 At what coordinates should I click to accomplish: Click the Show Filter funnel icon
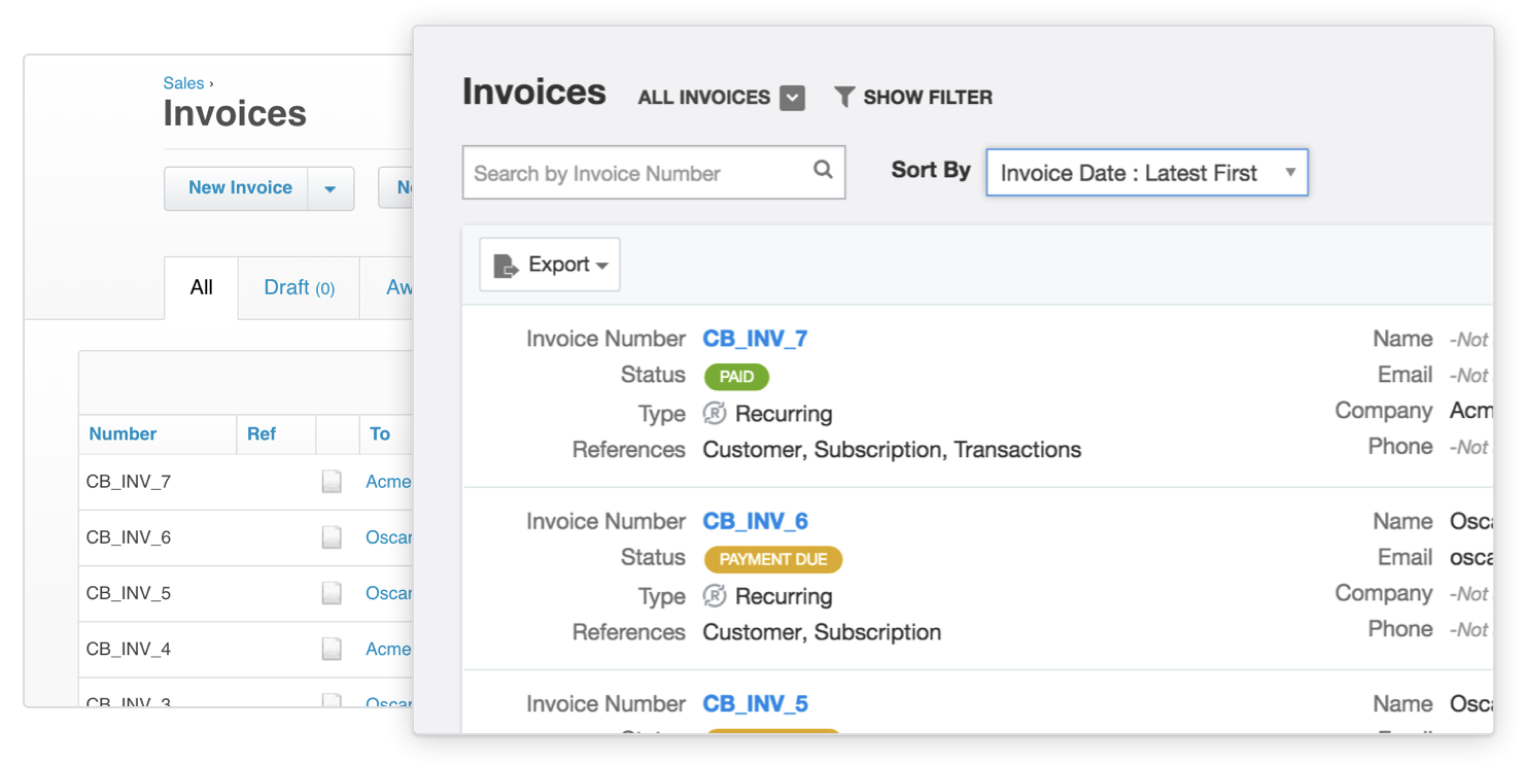(846, 97)
